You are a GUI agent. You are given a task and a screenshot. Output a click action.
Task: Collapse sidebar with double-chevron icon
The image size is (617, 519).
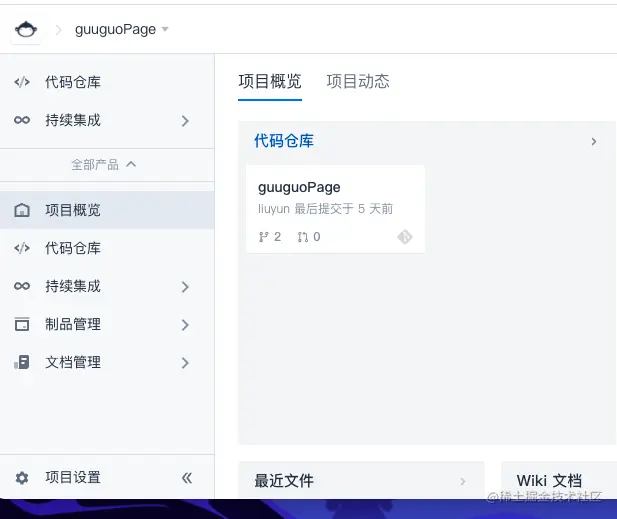coord(187,478)
